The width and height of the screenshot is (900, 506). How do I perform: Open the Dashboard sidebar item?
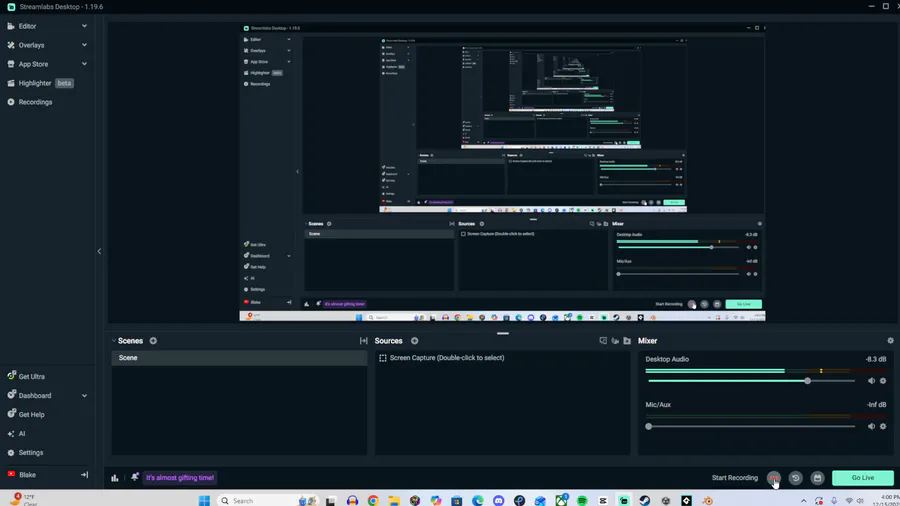pos(34,395)
